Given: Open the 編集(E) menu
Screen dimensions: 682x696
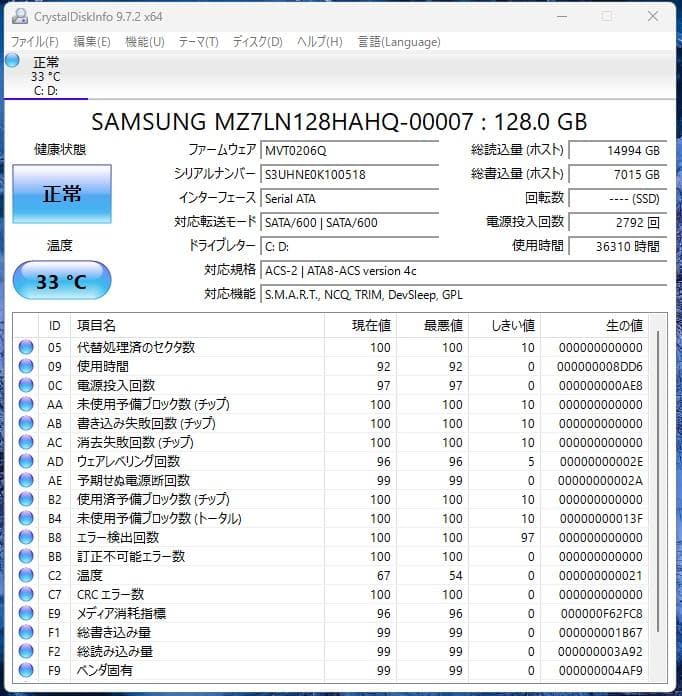Looking at the screenshot, I should click(x=91, y=42).
